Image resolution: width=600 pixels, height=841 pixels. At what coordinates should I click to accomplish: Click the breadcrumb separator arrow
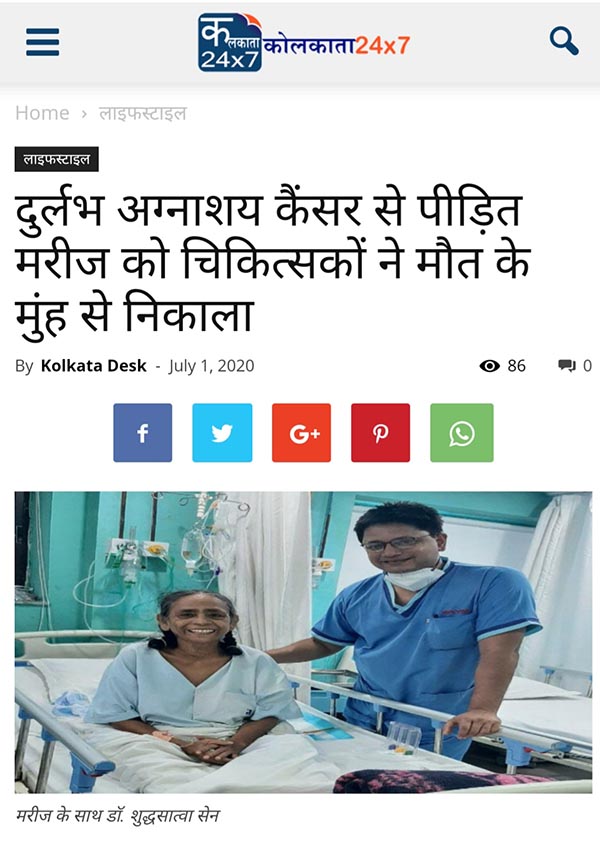pos(84,114)
